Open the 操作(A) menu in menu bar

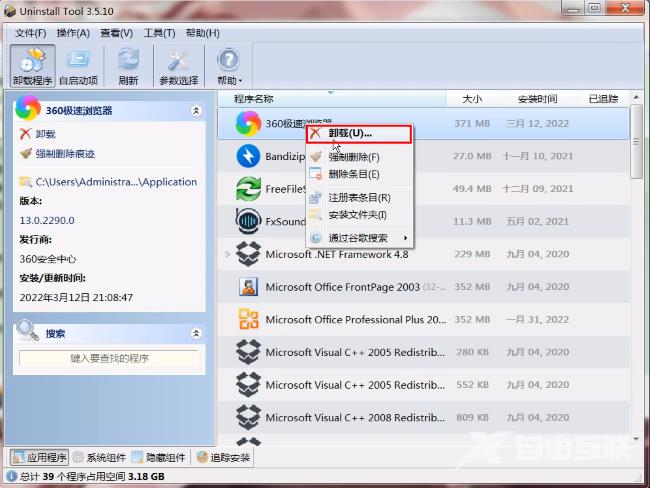click(73, 33)
